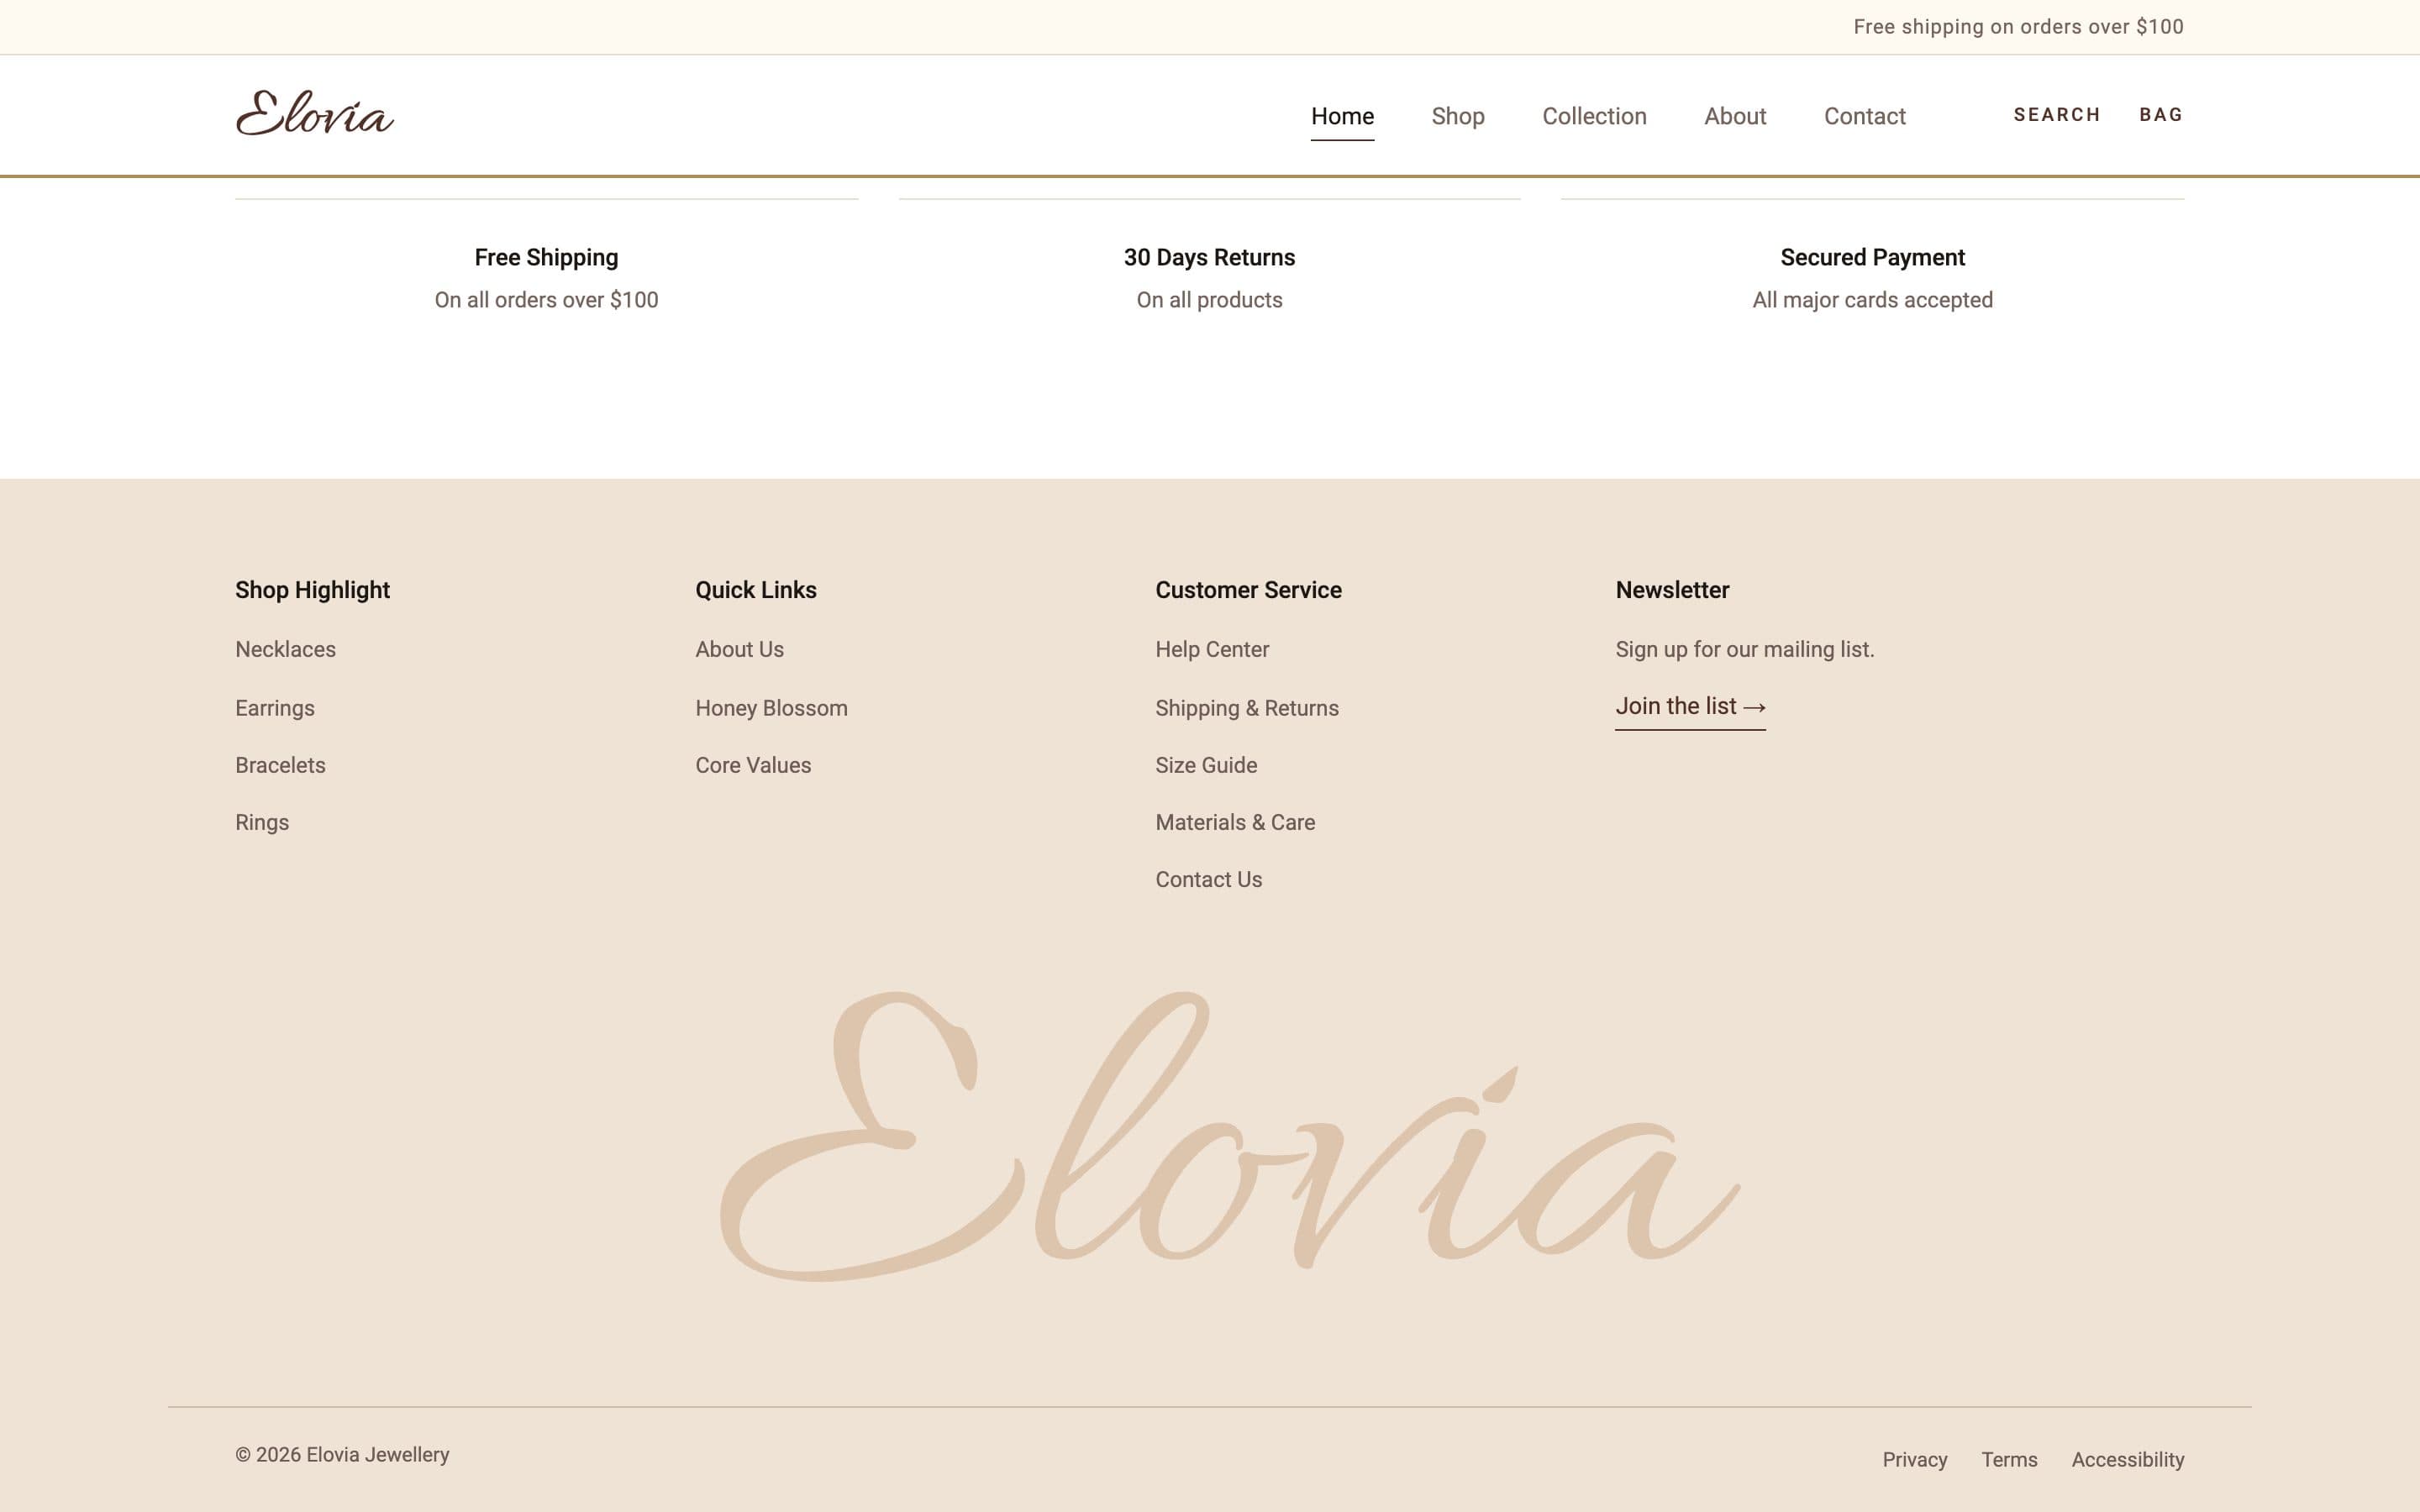Click the Size Guide link
The width and height of the screenshot is (2420, 1512).
point(1206,765)
